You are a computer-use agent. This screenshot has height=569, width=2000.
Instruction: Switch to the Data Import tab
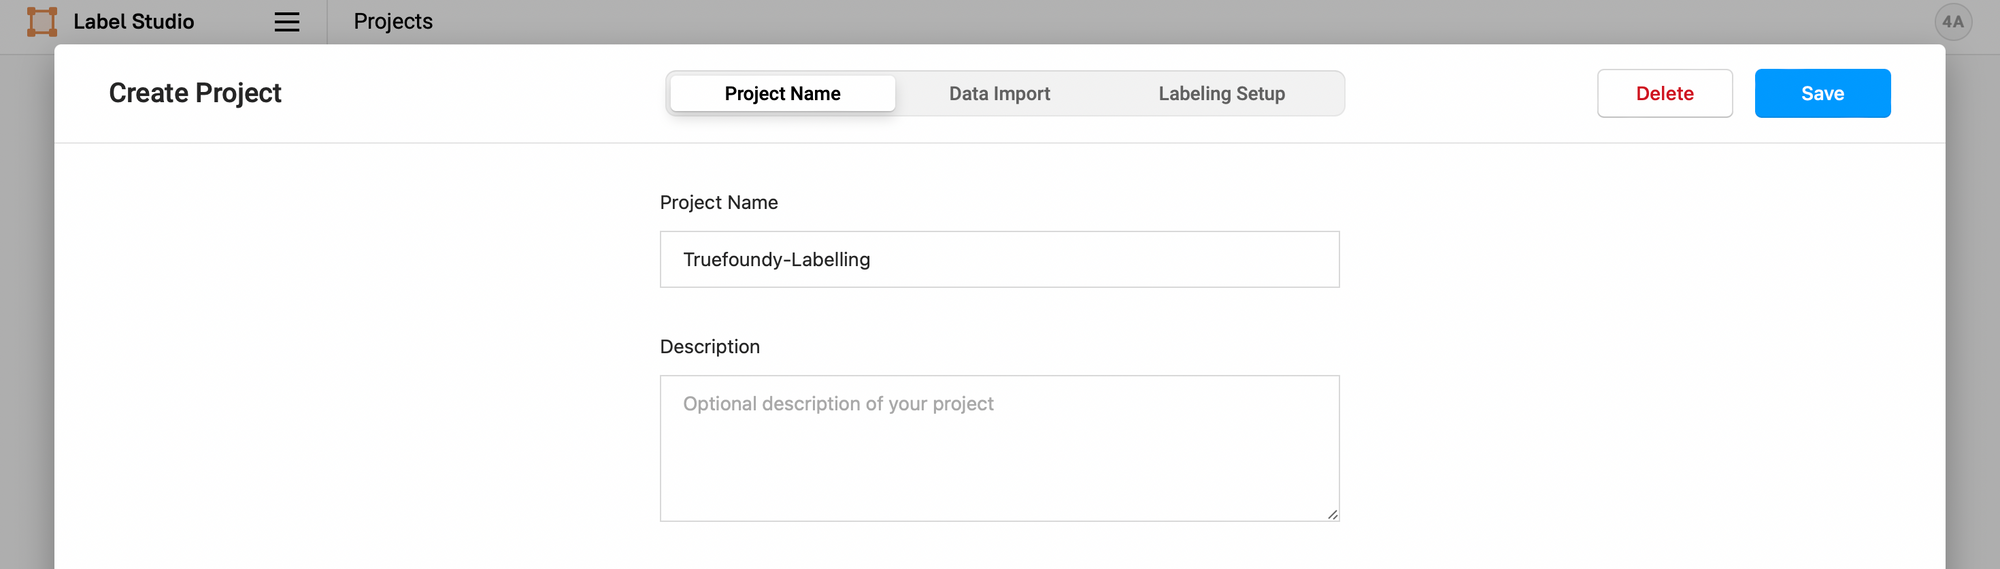[999, 94]
